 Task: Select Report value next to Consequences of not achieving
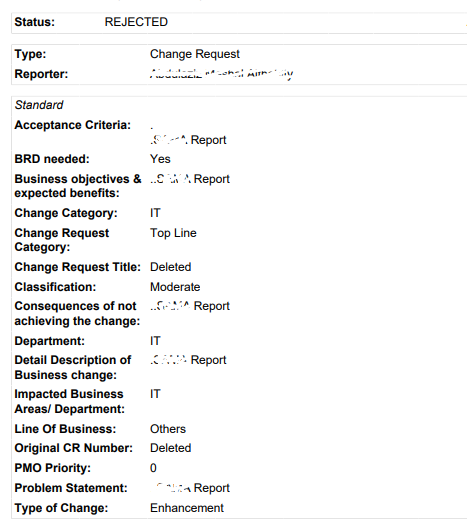pyautogui.click(x=212, y=306)
